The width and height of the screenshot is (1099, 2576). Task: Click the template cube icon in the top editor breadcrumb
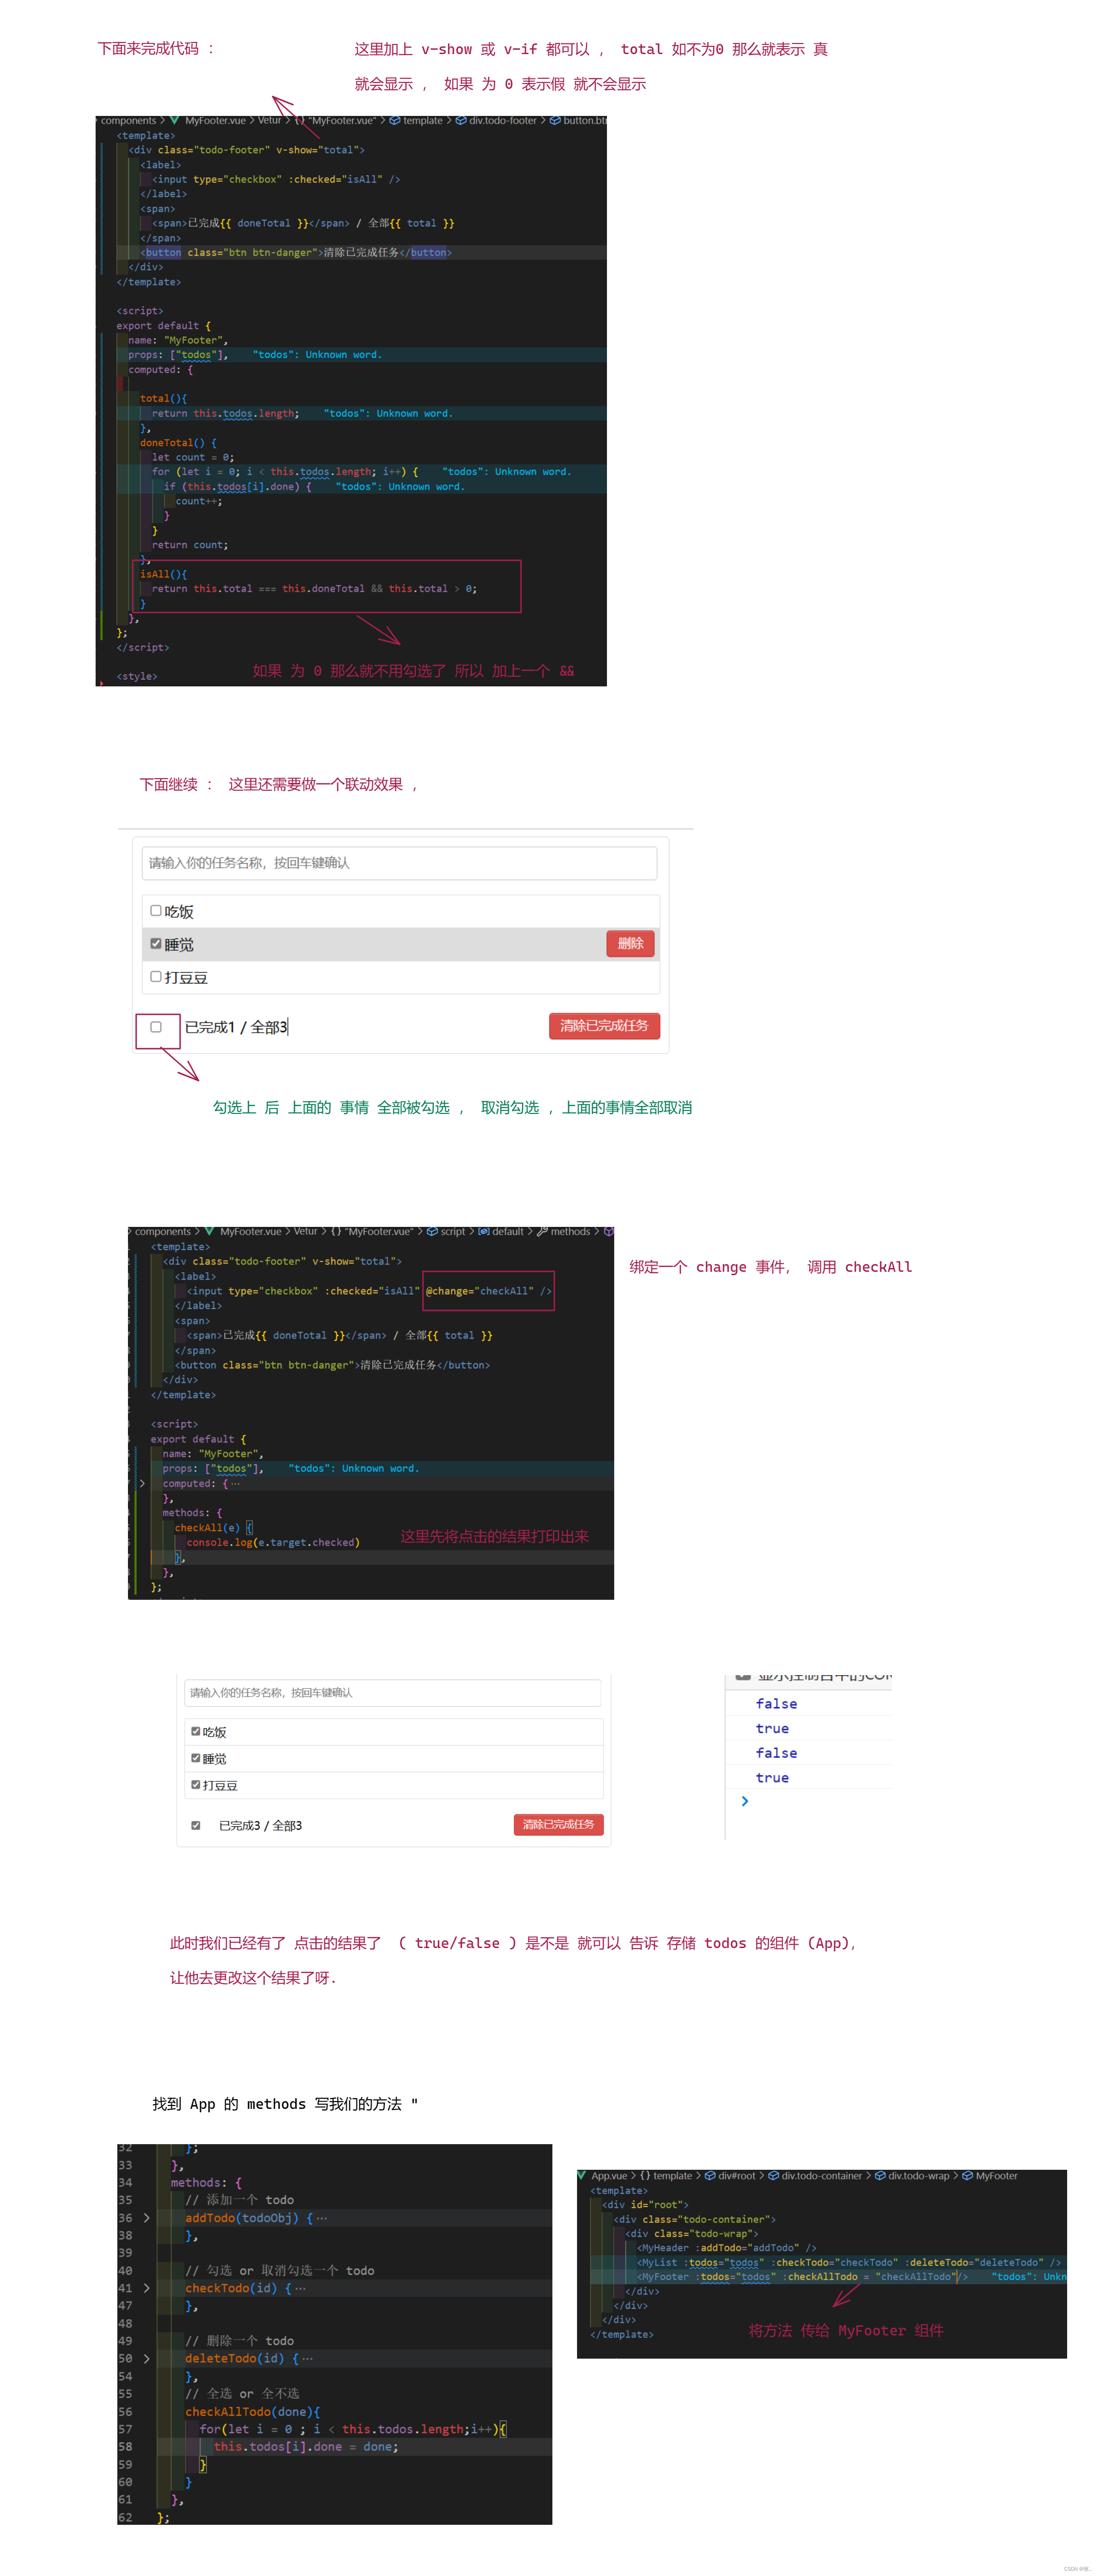coord(394,120)
